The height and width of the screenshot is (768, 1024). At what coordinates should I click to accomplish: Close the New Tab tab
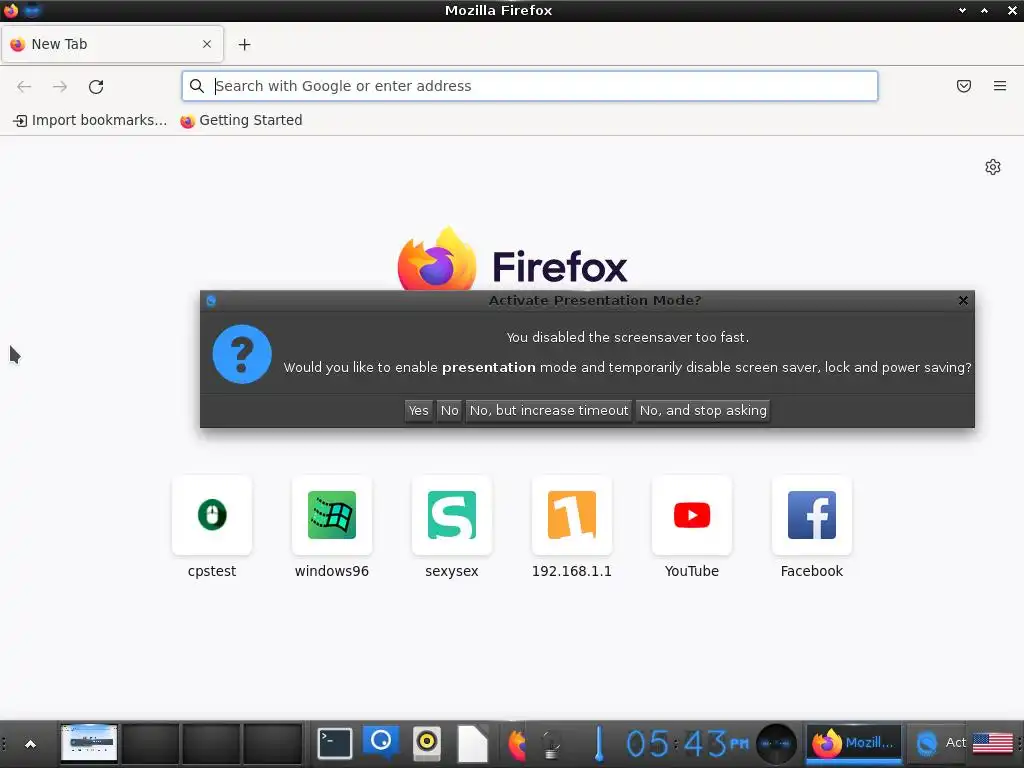tap(207, 44)
